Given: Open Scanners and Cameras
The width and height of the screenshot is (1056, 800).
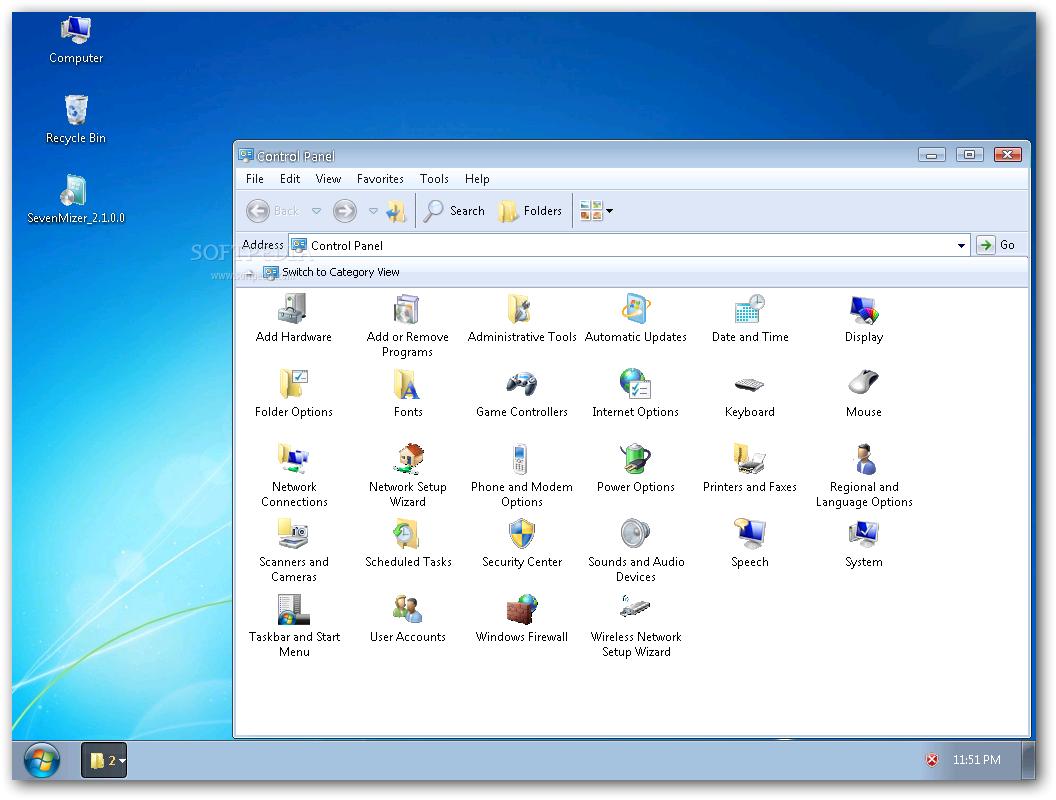Looking at the screenshot, I should [294, 551].
